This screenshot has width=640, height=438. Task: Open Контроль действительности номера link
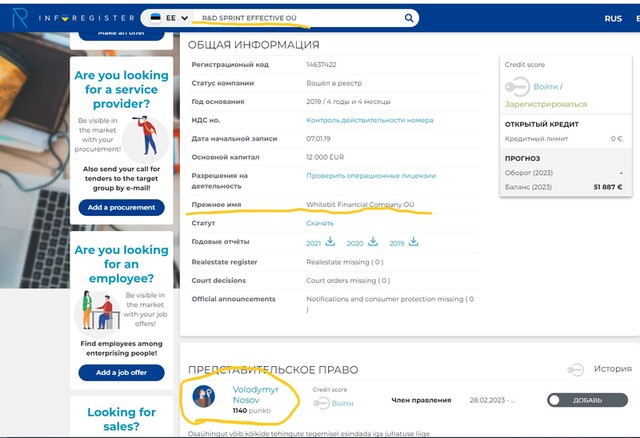pyautogui.click(x=370, y=120)
